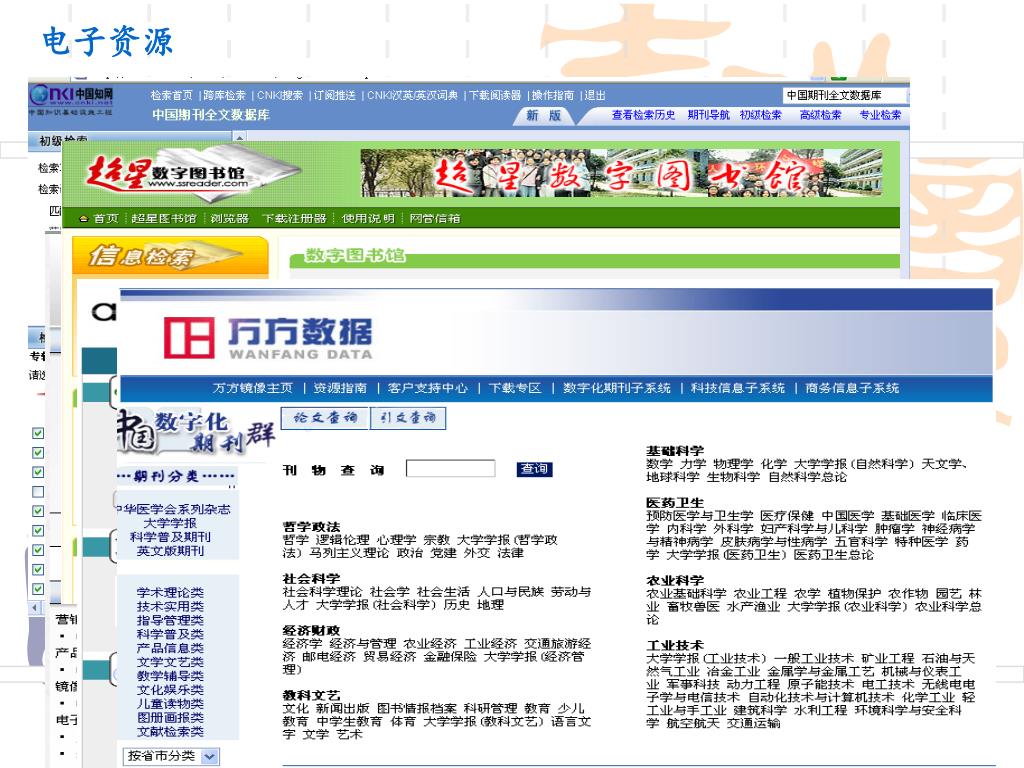The image size is (1024, 768).
Task: Switch to 专业检索 in CNKI
Action: point(880,115)
